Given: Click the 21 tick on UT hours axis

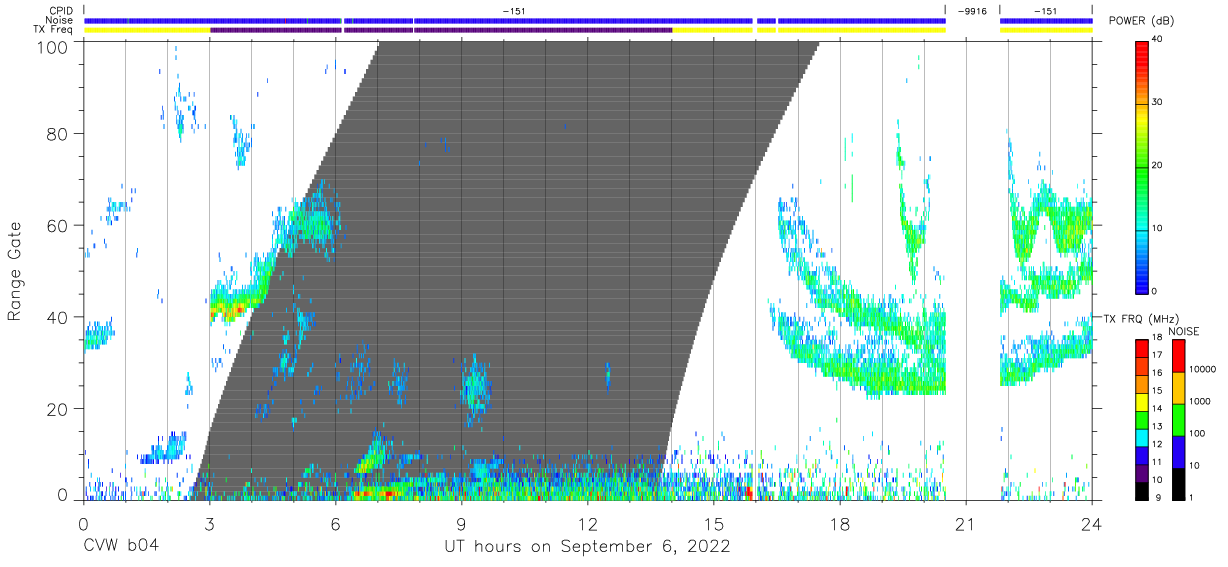Looking at the screenshot, I should click(966, 523).
